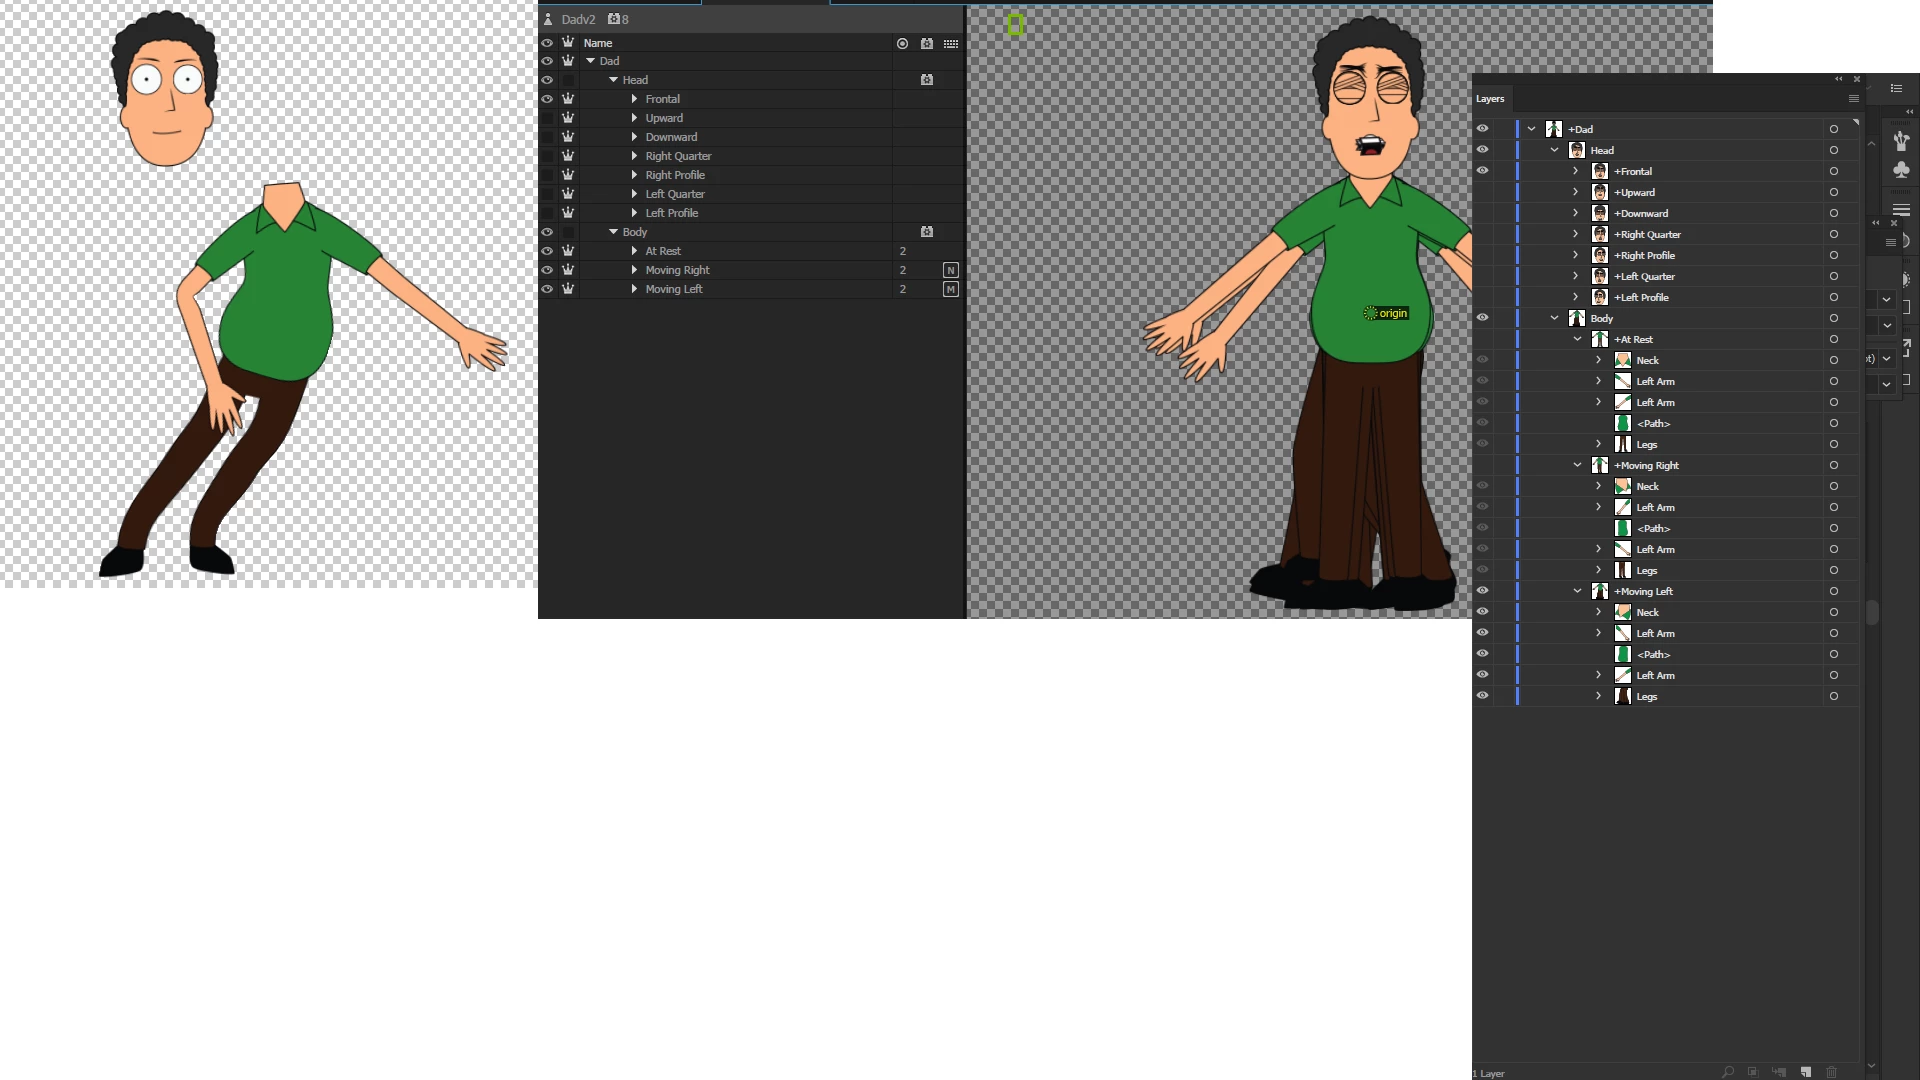Click the crown solo icon for Frontal puppet layer
The height and width of the screenshot is (1080, 1920).
point(568,99)
